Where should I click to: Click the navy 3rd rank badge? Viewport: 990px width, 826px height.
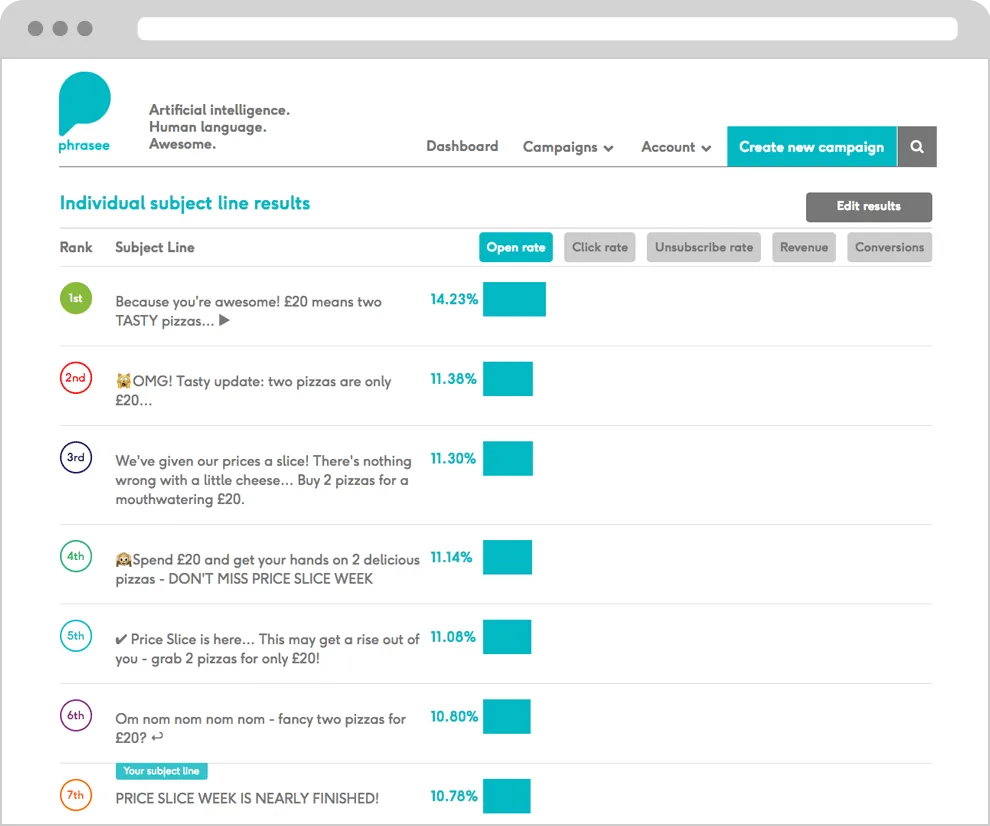pyautogui.click(x=76, y=457)
